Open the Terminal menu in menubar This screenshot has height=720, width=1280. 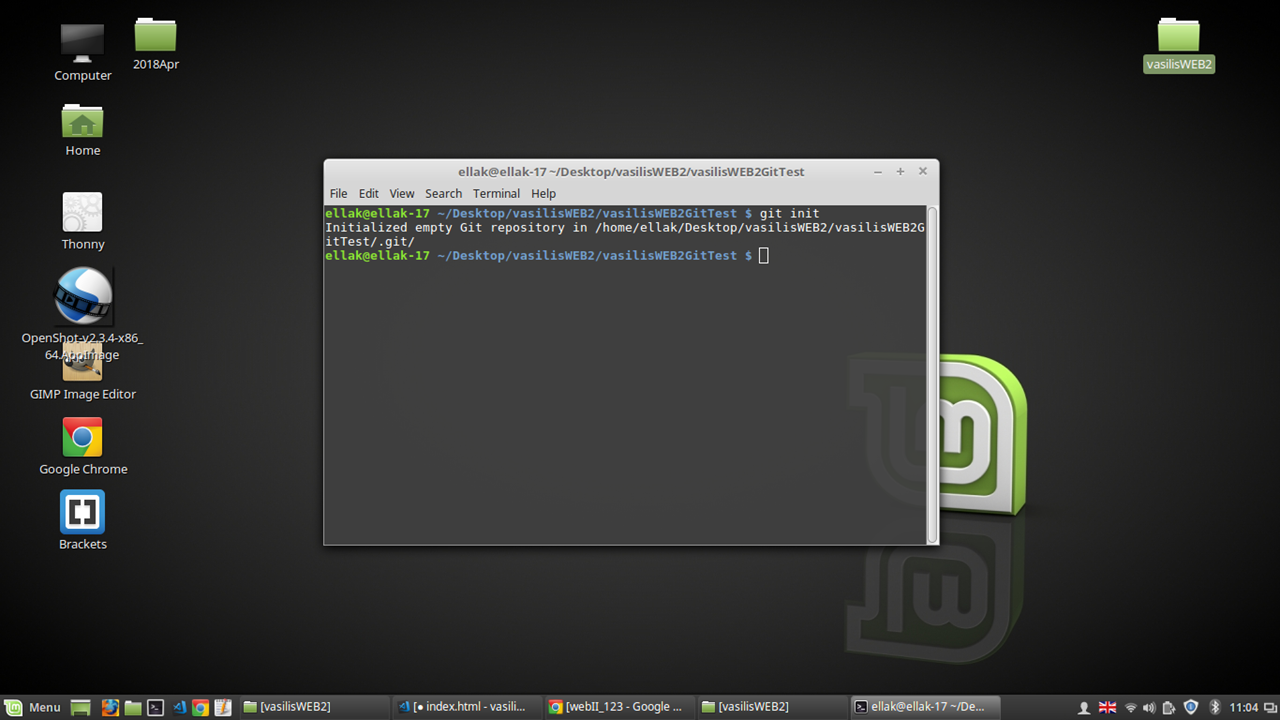[x=496, y=194]
